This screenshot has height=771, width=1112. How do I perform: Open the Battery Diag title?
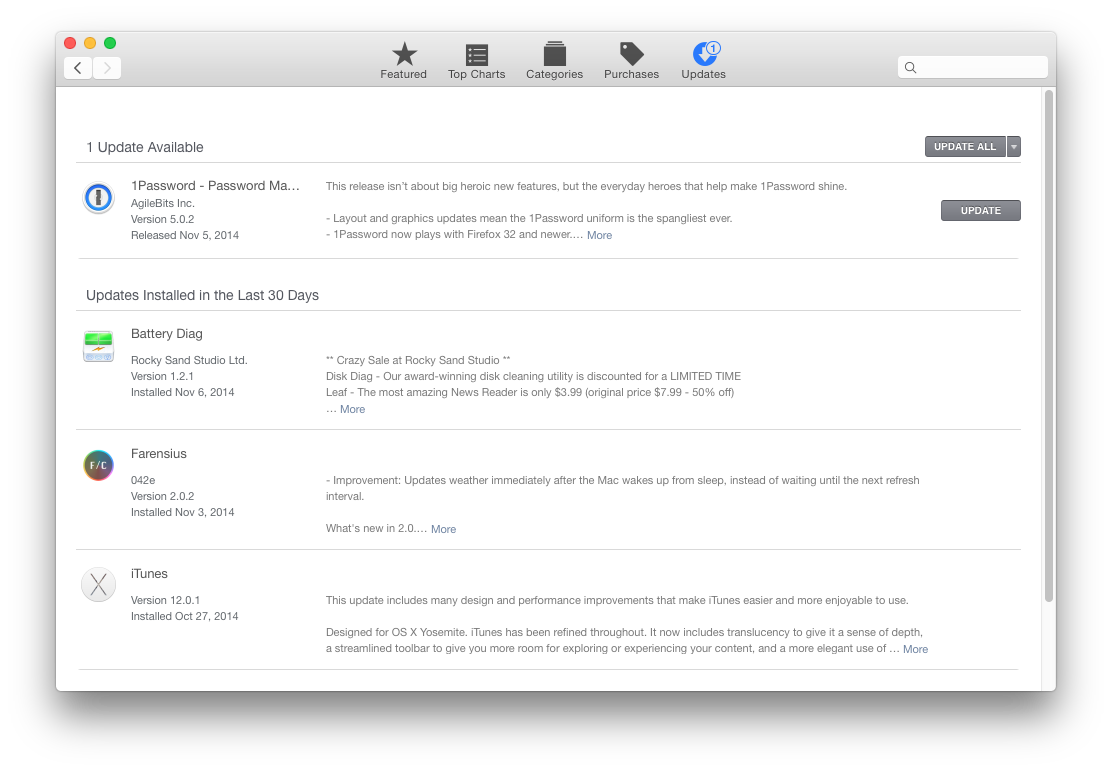(167, 334)
